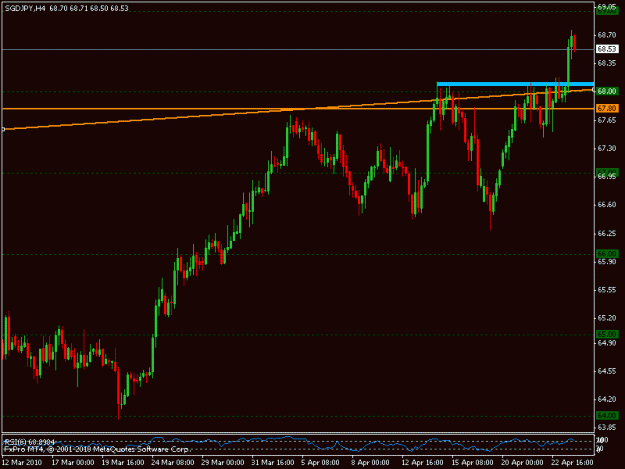Click the orange 67.80 price label
This screenshot has width=625, height=469.
[x=607, y=108]
